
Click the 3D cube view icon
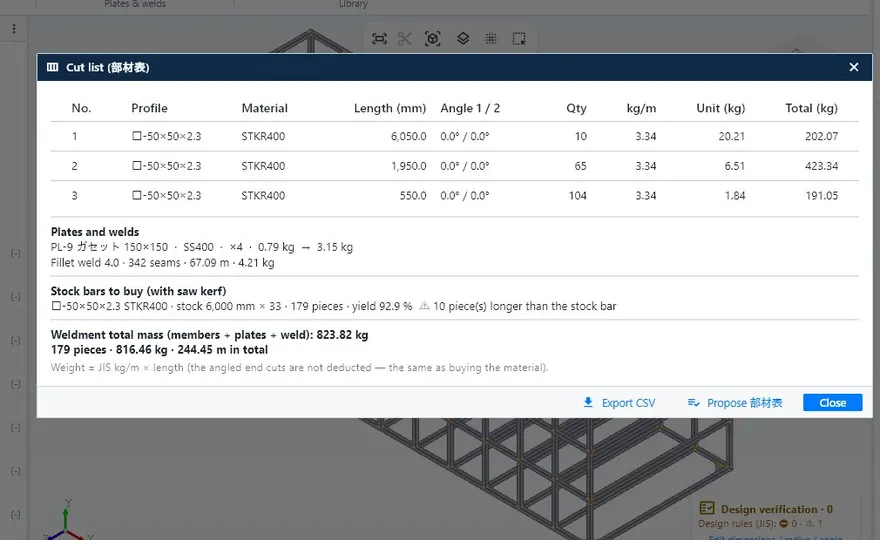click(x=433, y=39)
